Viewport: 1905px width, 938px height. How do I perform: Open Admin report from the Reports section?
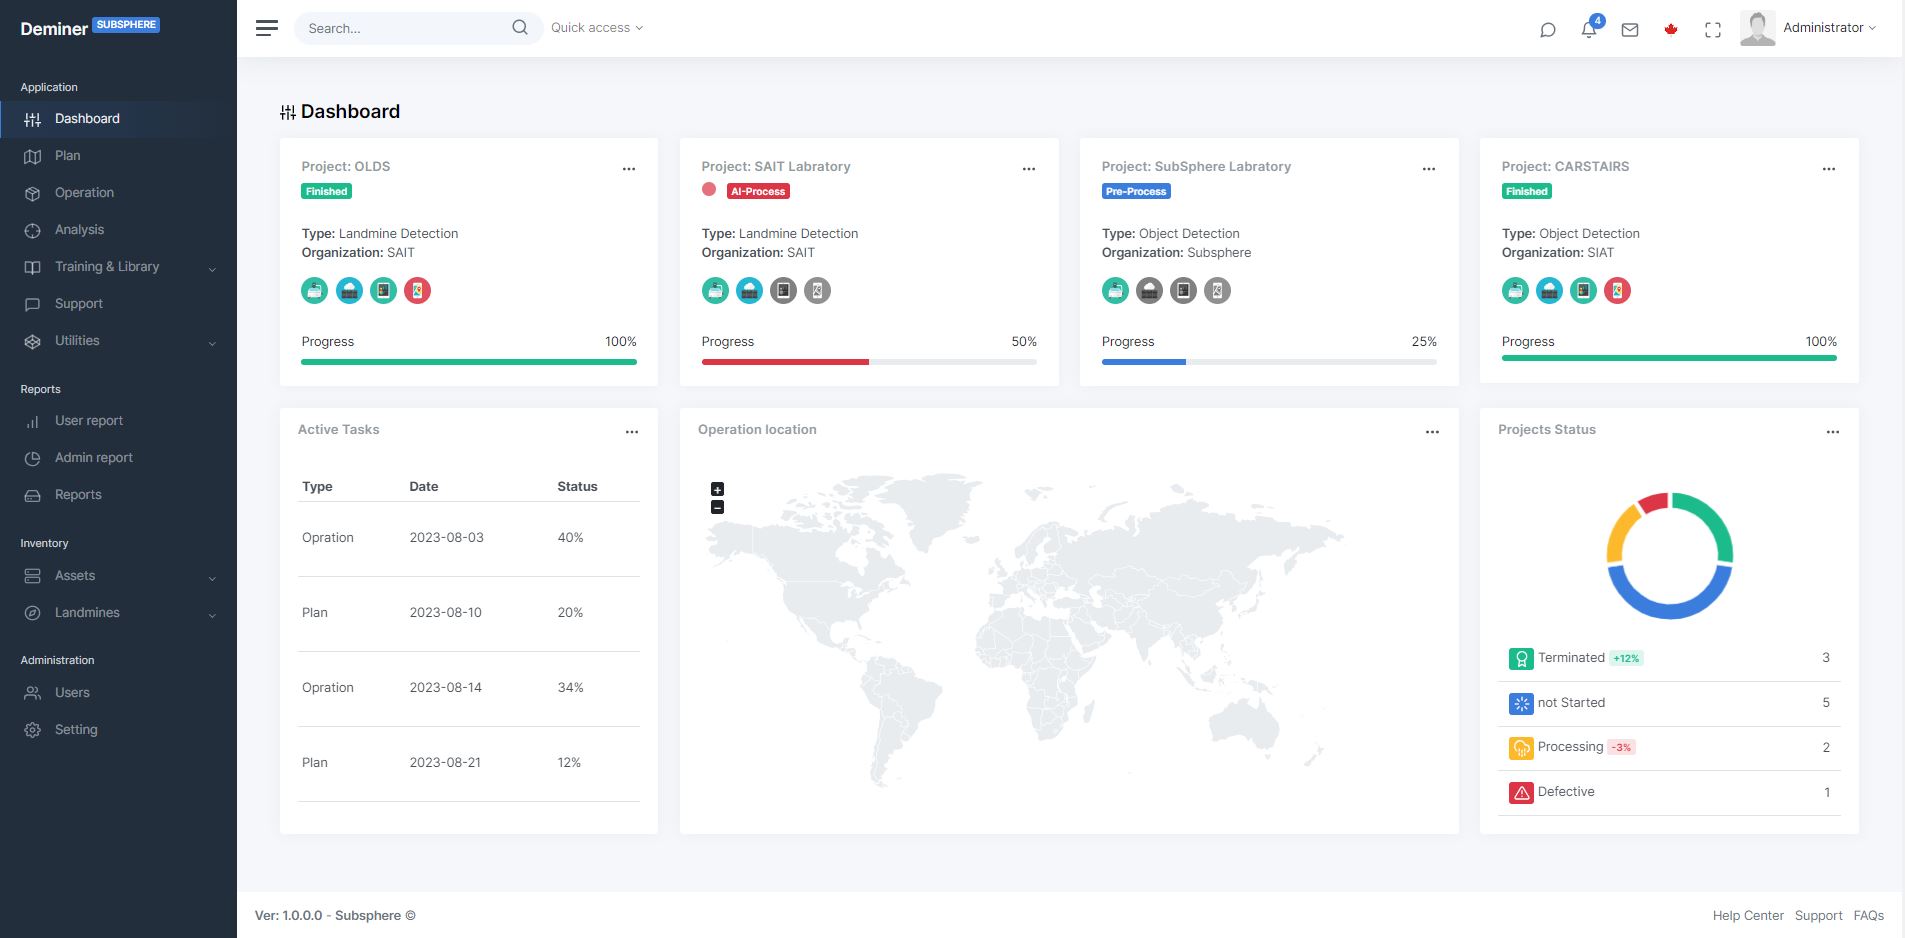pos(93,457)
